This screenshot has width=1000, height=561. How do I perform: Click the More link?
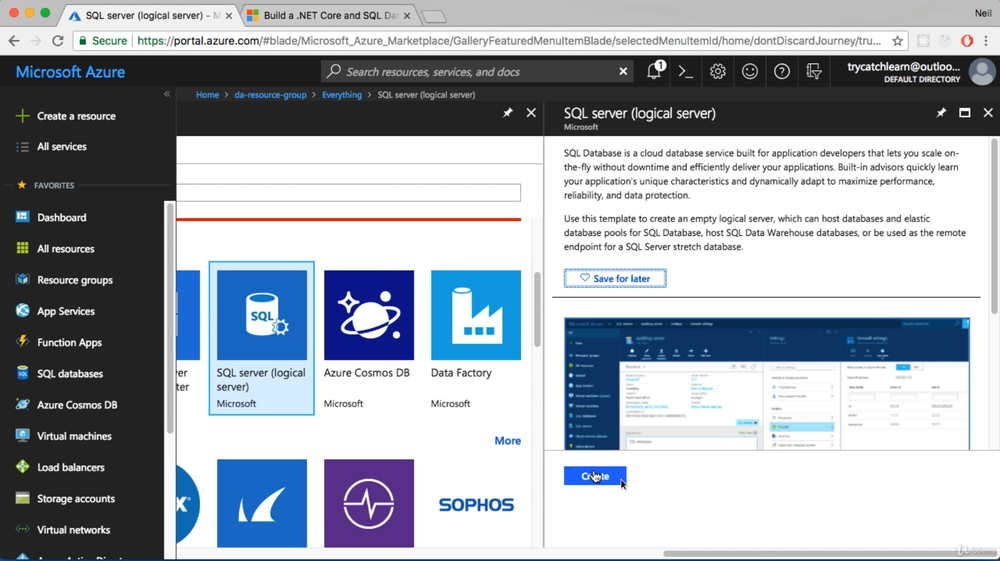[508, 441]
